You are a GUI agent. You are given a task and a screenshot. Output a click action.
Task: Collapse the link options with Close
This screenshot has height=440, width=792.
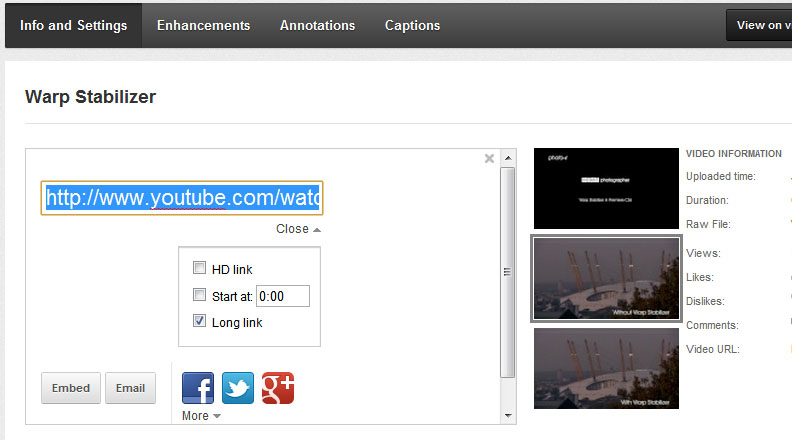tap(298, 229)
